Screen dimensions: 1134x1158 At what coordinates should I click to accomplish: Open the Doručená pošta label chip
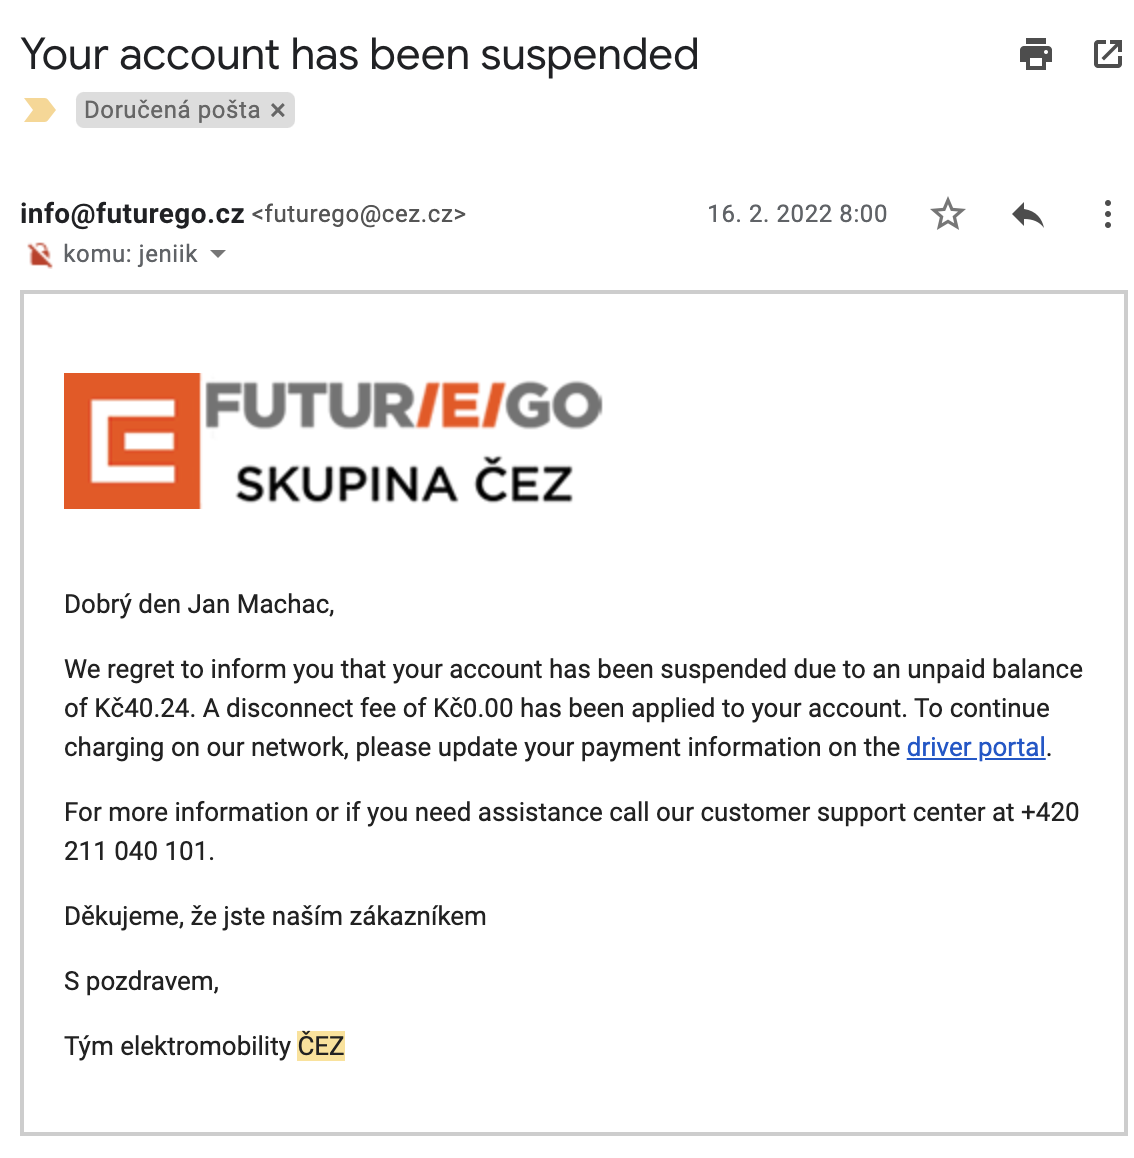click(172, 110)
